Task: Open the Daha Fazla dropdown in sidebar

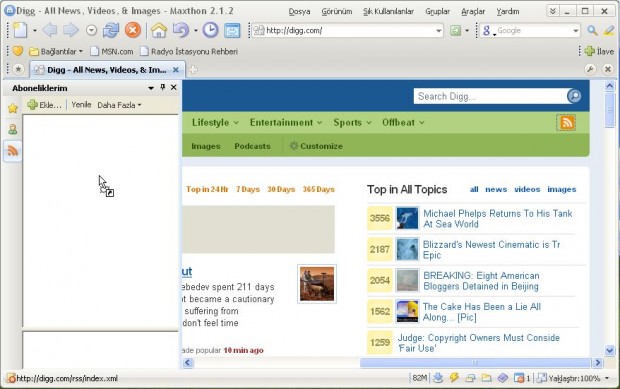Action: coord(119,105)
